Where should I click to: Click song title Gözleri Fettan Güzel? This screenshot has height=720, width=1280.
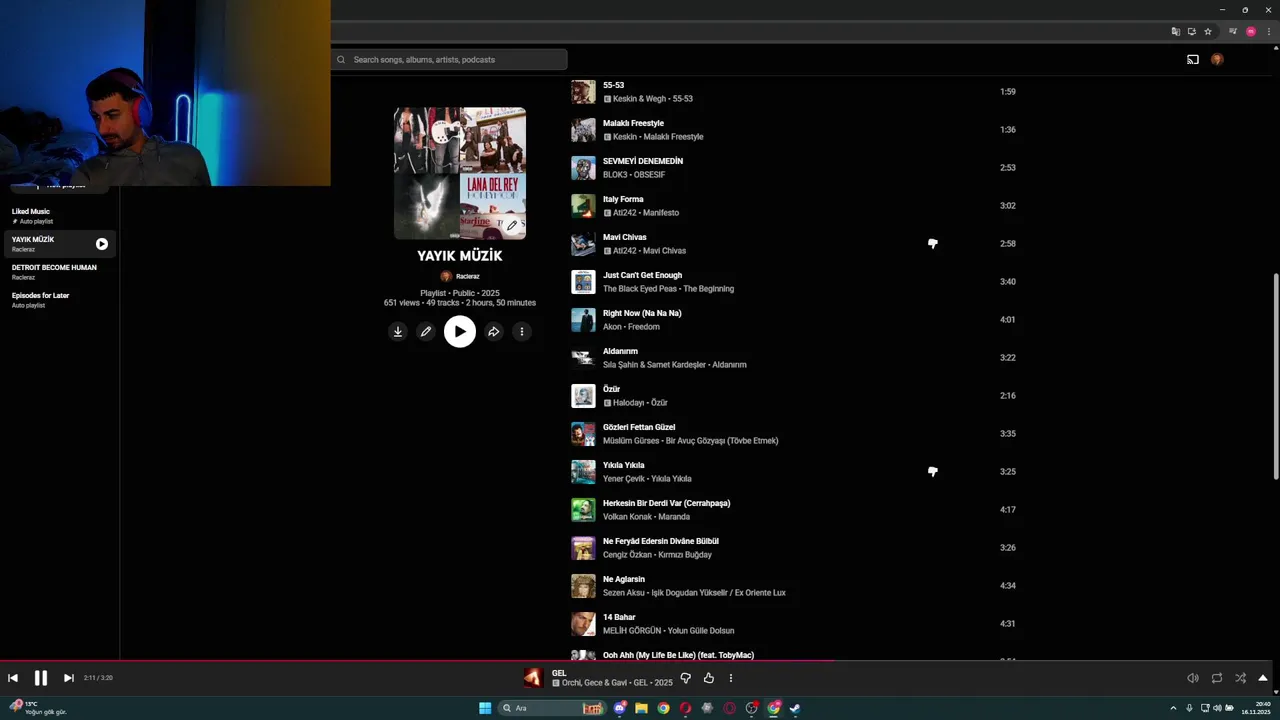(639, 427)
